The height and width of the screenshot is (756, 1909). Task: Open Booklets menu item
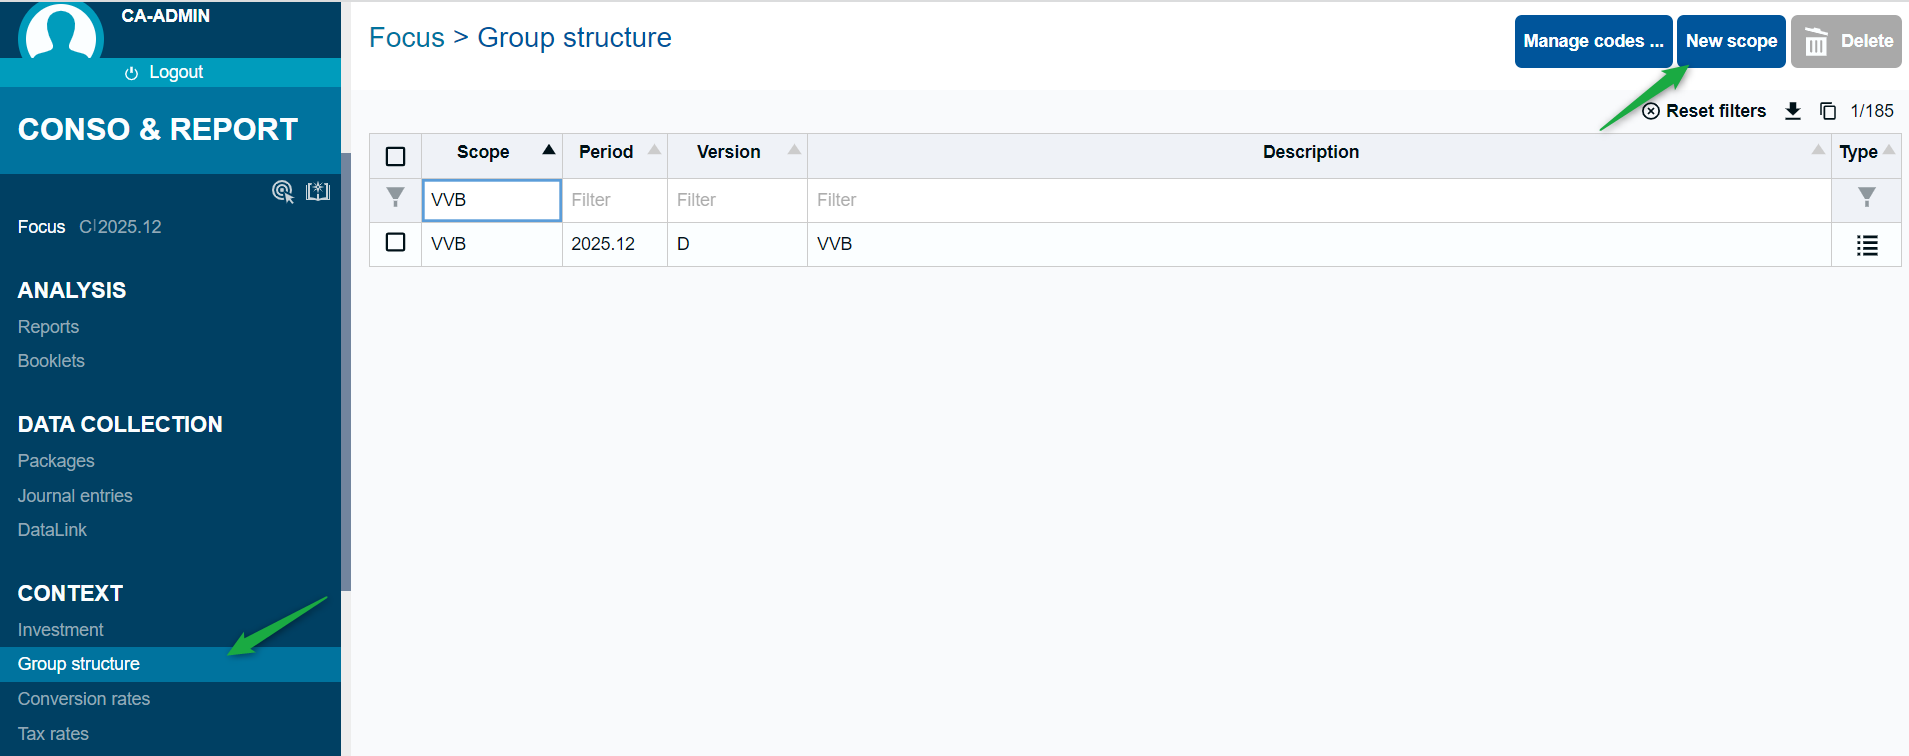51,361
